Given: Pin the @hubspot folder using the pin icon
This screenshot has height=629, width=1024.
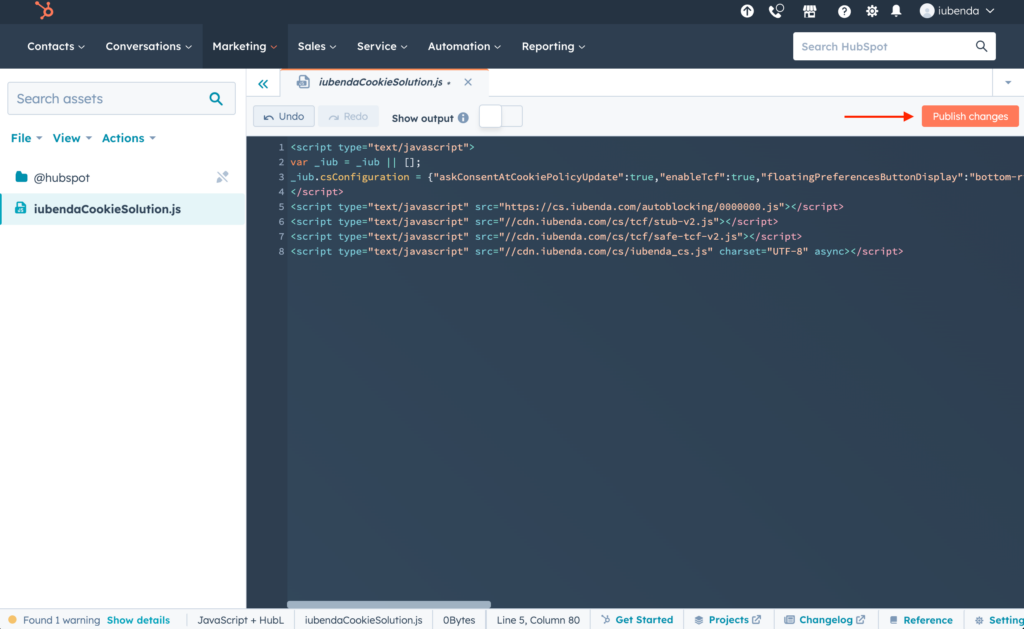Looking at the screenshot, I should (222, 176).
